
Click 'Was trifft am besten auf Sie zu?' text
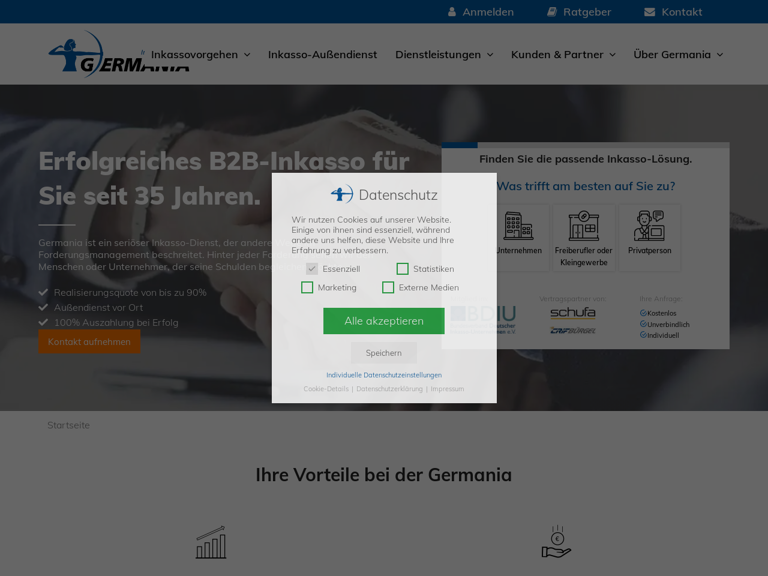click(586, 186)
